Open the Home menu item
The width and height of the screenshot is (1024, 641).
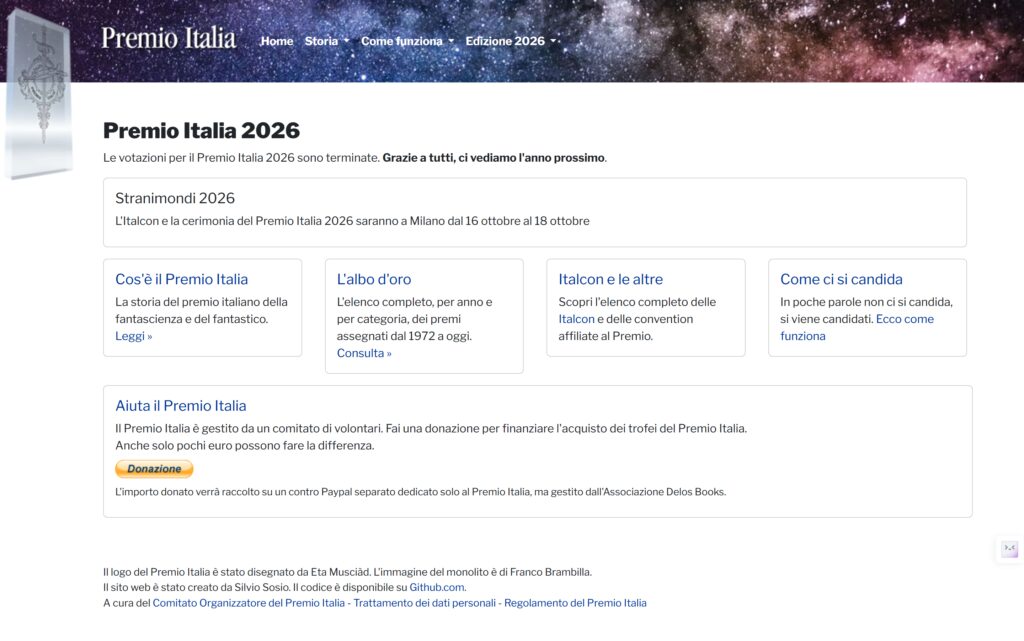coord(277,41)
